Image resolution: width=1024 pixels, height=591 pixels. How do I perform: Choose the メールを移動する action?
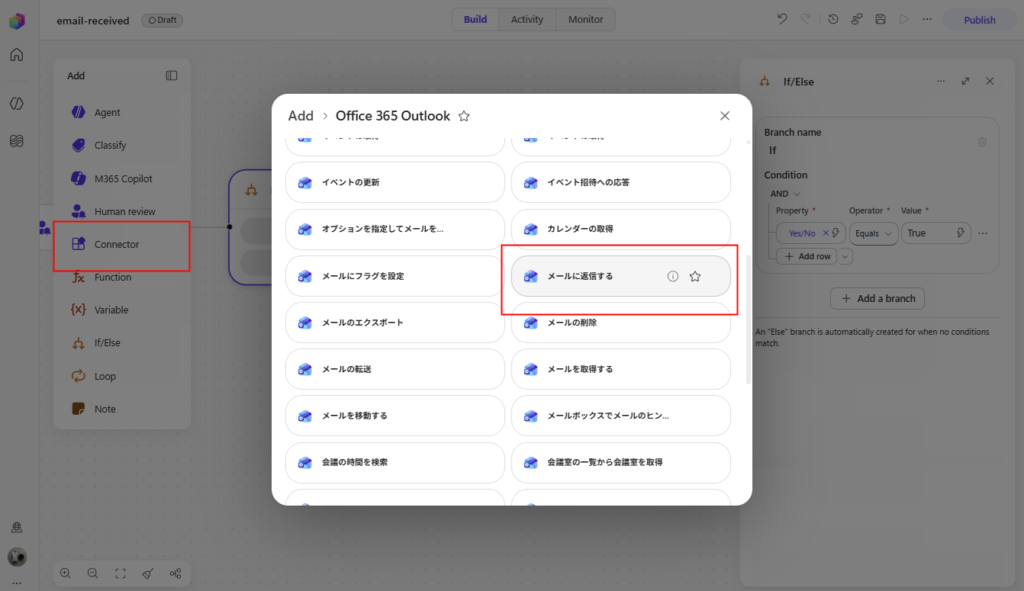pyautogui.click(x=395, y=415)
